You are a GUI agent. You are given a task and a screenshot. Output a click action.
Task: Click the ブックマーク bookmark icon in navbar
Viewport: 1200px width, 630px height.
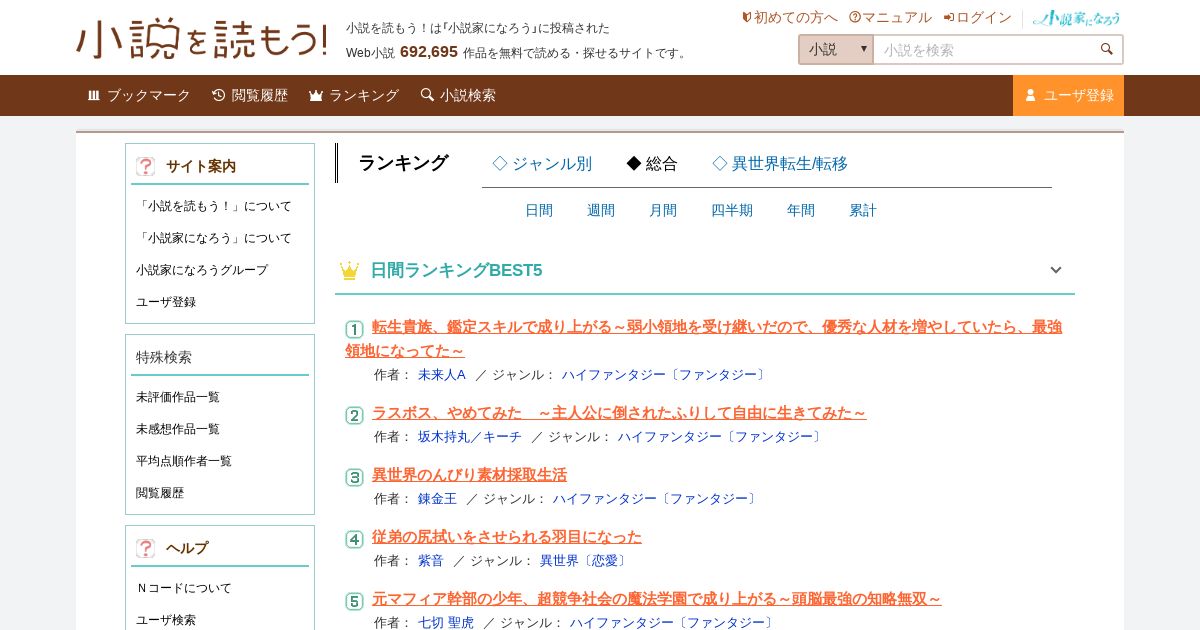coord(94,95)
